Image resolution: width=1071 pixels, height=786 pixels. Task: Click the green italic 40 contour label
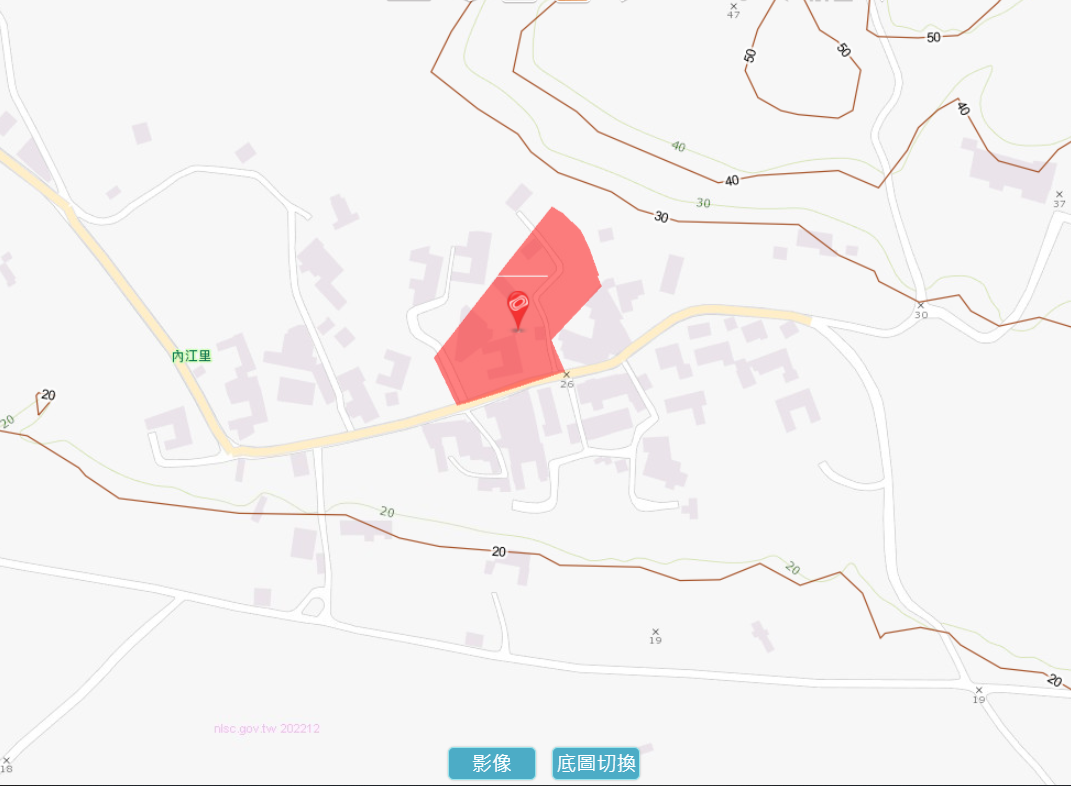click(678, 146)
